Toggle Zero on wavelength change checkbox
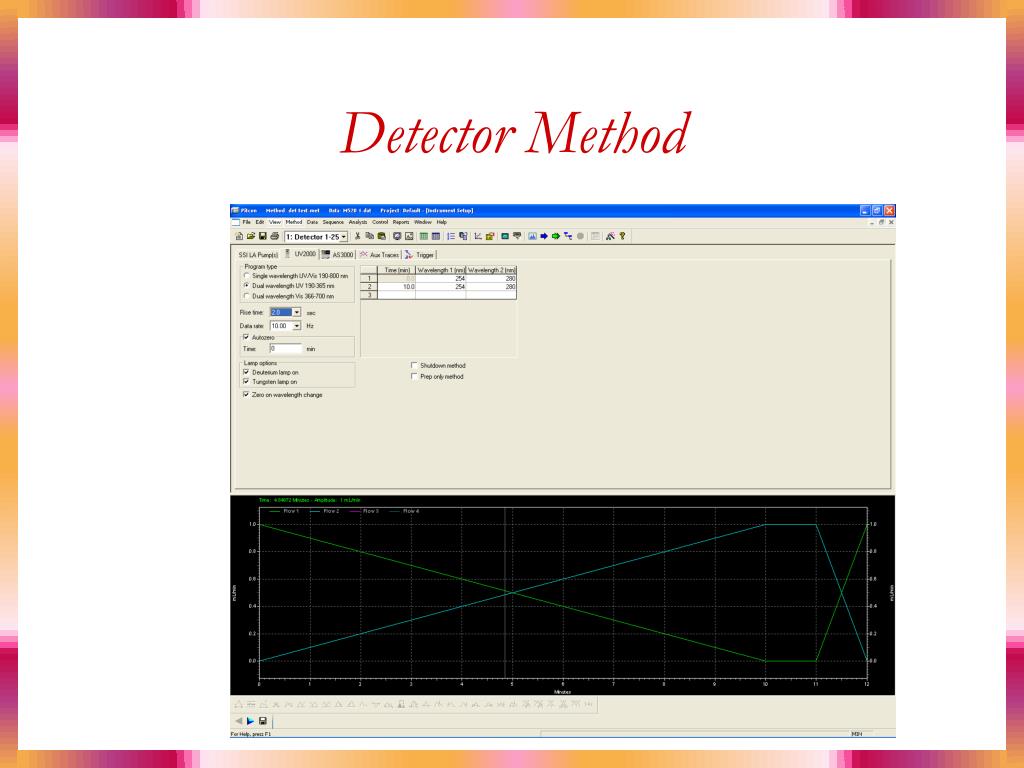The width and height of the screenshot is (1024, 768). tap(246, 394)
